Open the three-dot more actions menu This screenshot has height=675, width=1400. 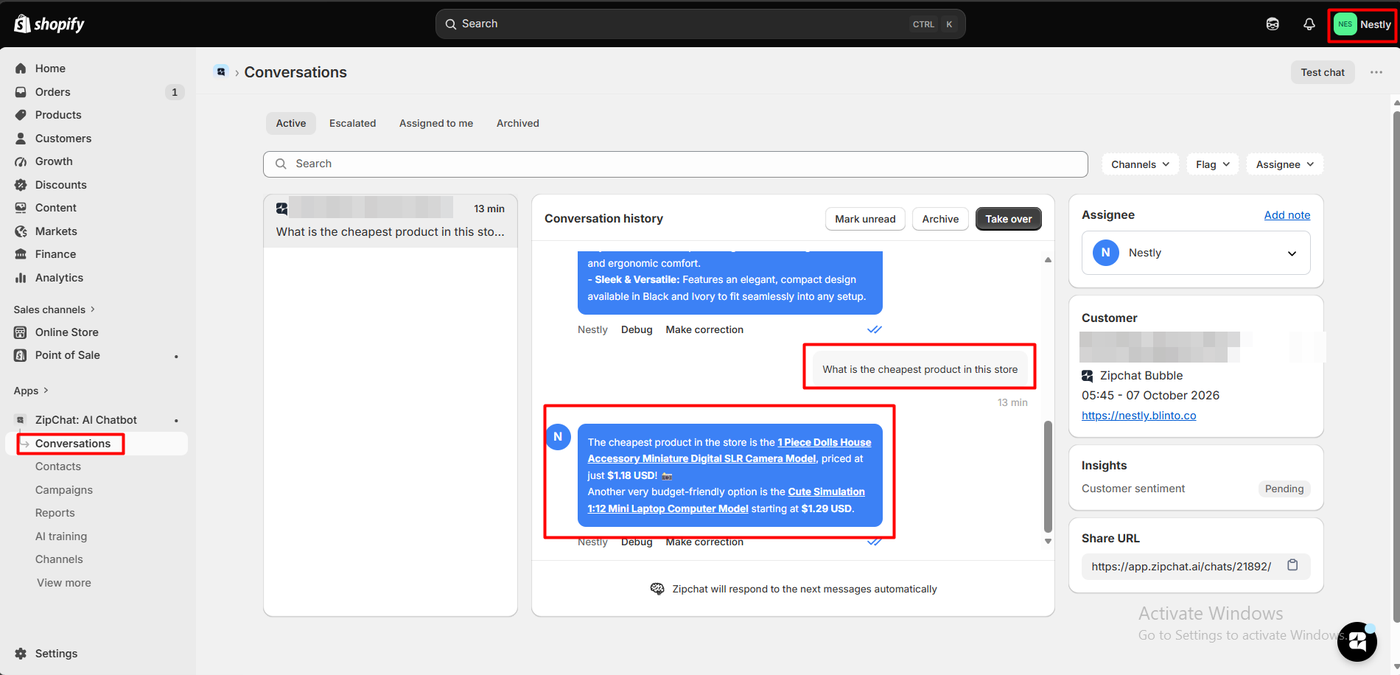point(1376,72)
